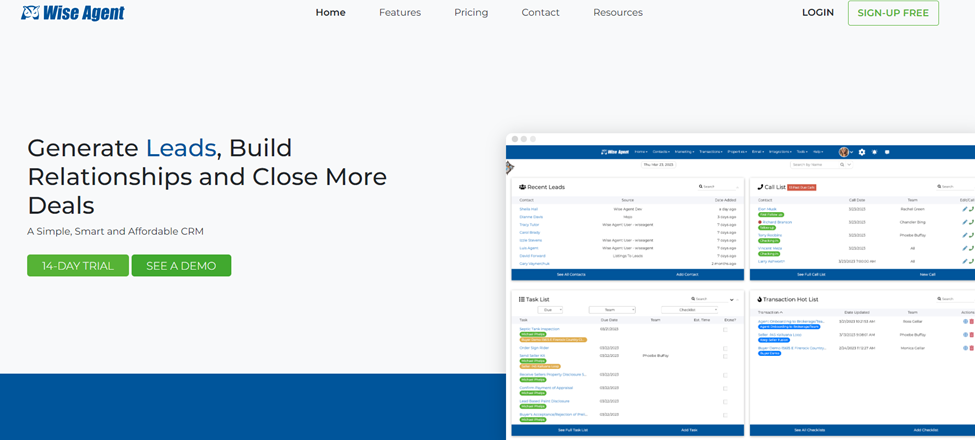This screenshot has width=975, height=440.
Task: Open the Resources menu item
Action: (617, 12)
